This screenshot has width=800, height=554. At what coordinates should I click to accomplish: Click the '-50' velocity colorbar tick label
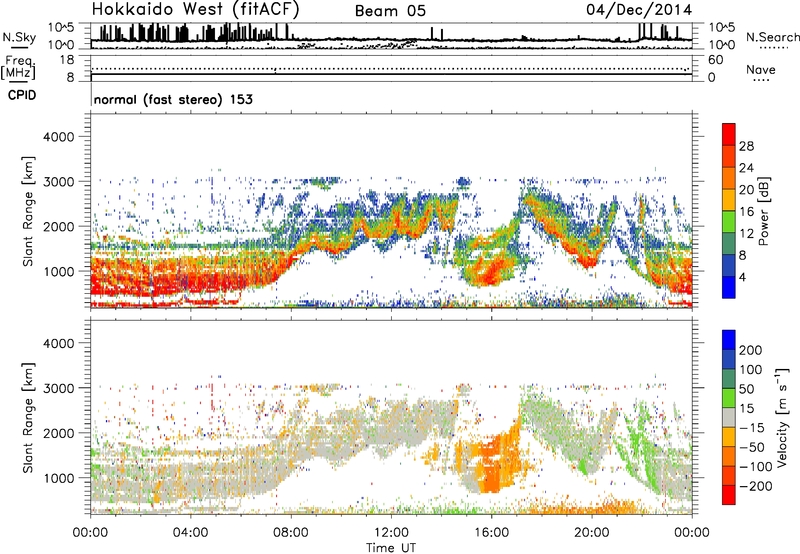752,447
